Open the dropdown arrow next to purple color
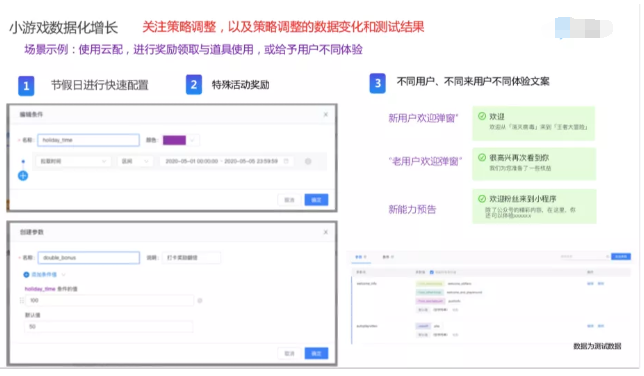Image resolution: width=644 pixels, height=376 pixels. coord(193,140)
